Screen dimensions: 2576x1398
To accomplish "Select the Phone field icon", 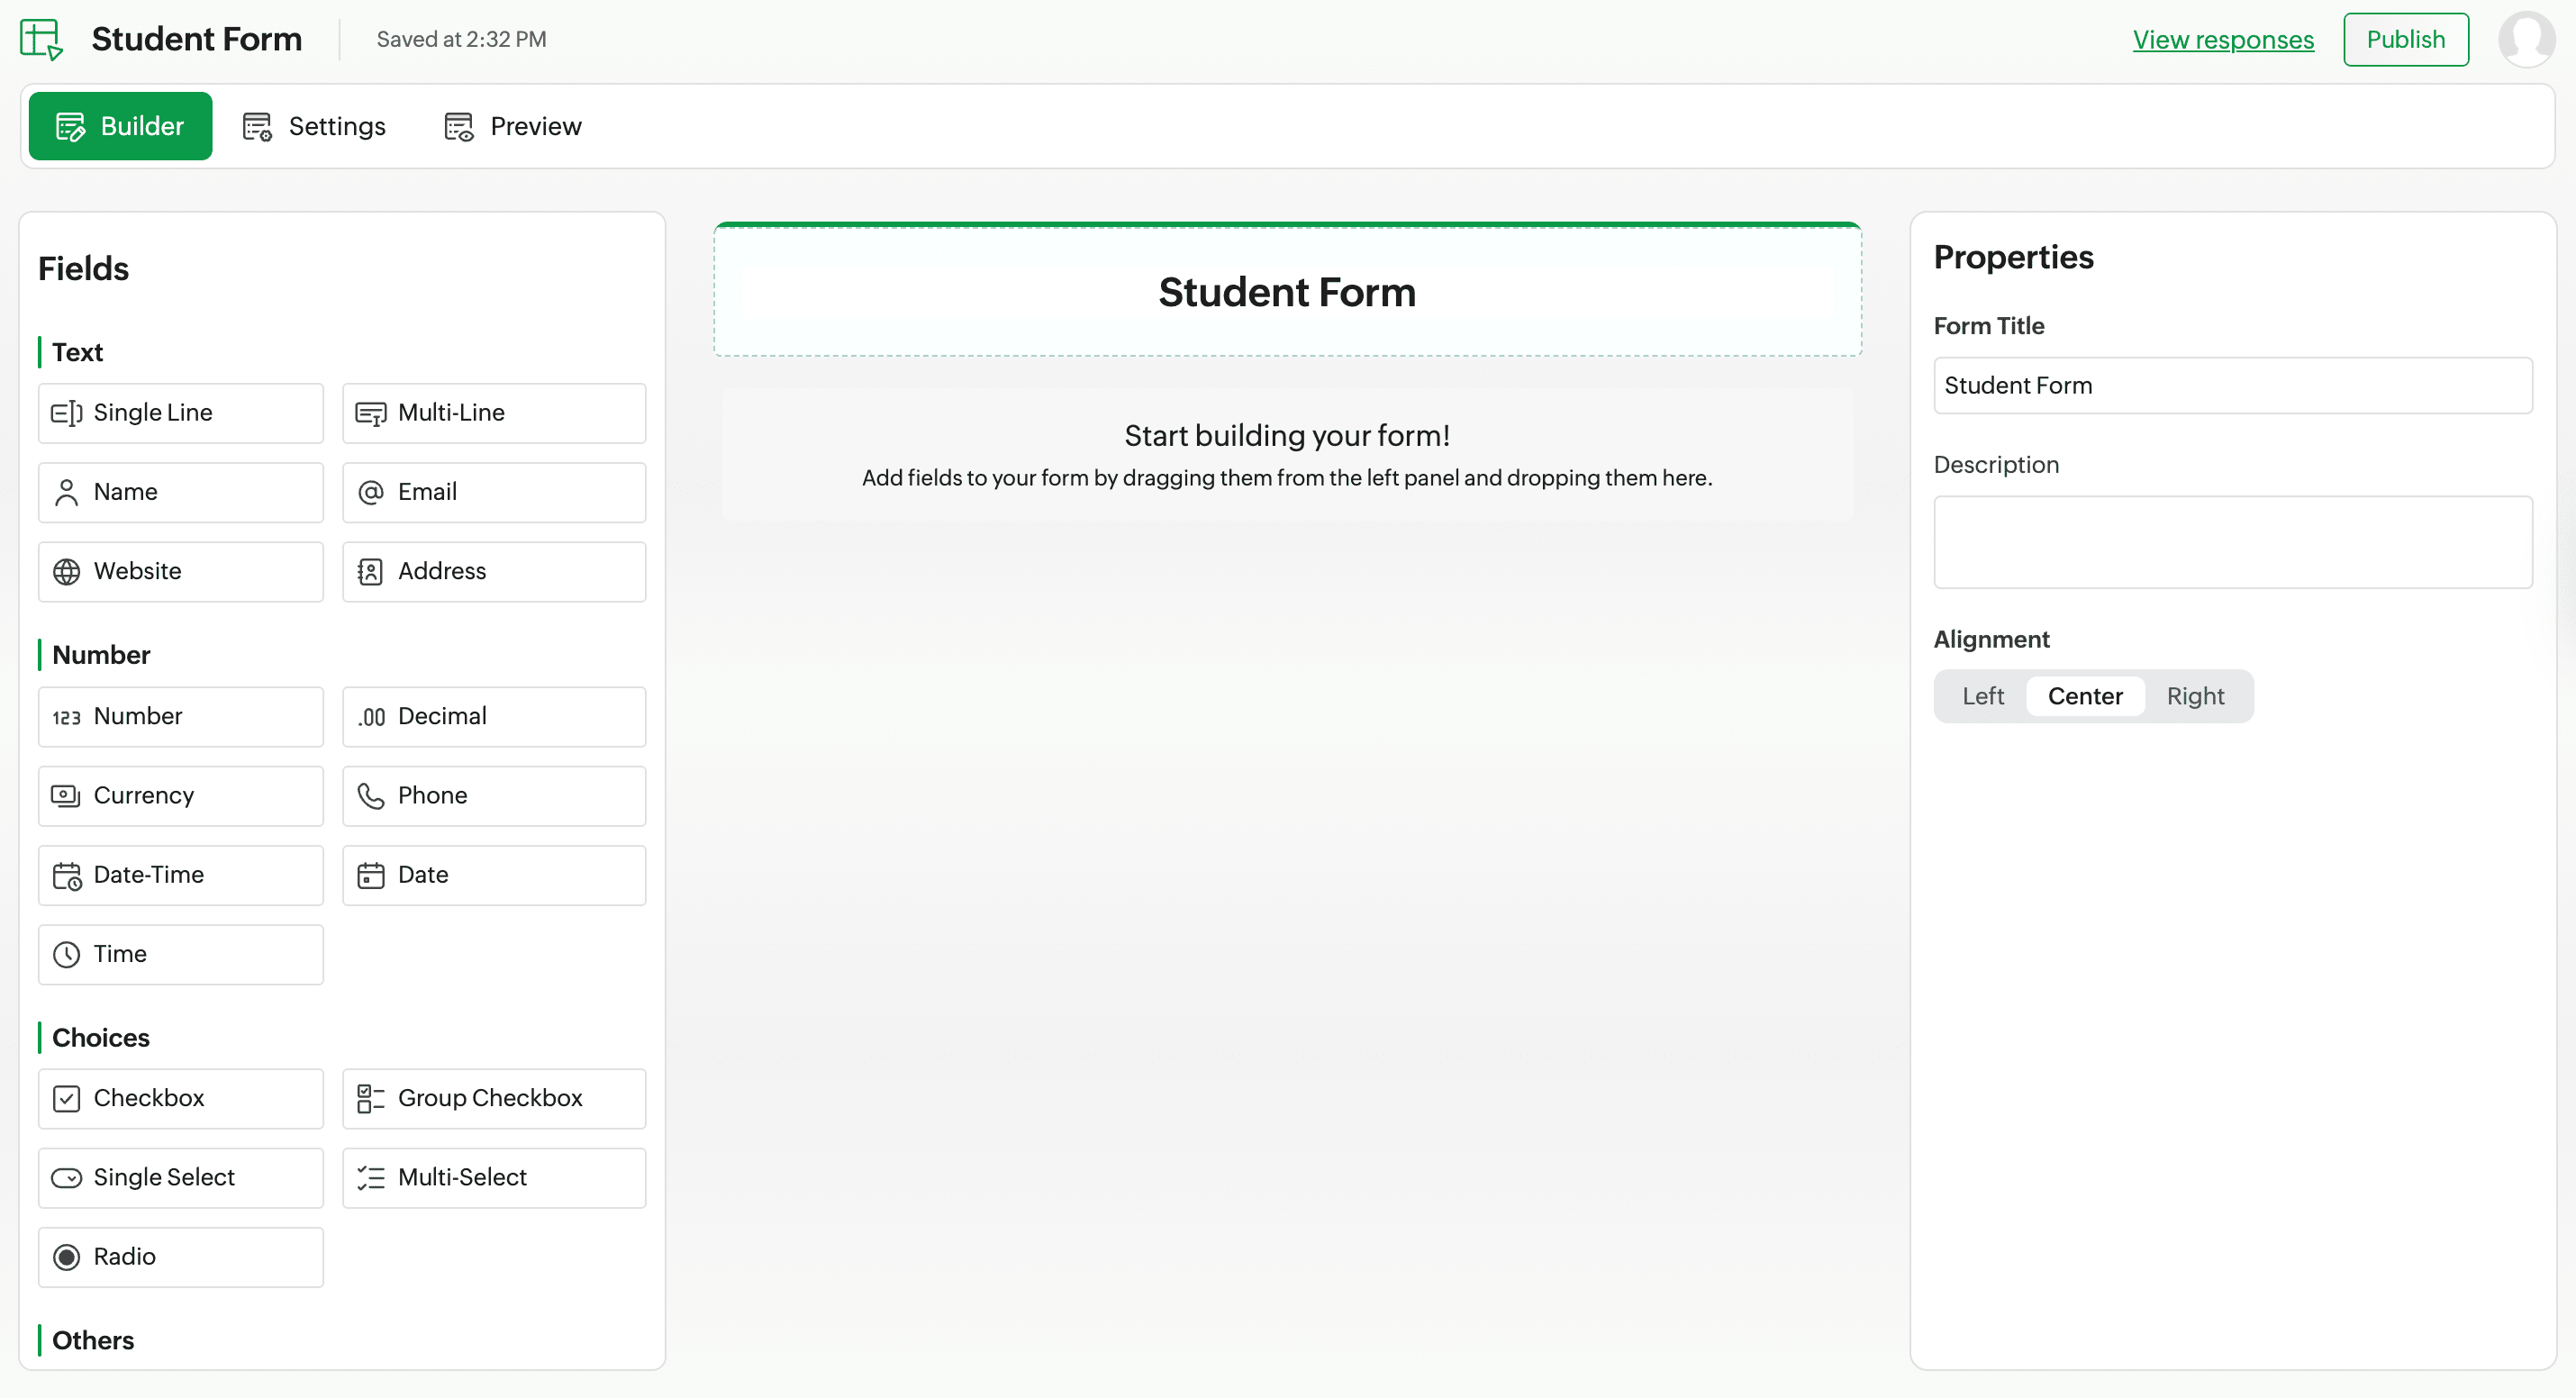I will [371, 795].
